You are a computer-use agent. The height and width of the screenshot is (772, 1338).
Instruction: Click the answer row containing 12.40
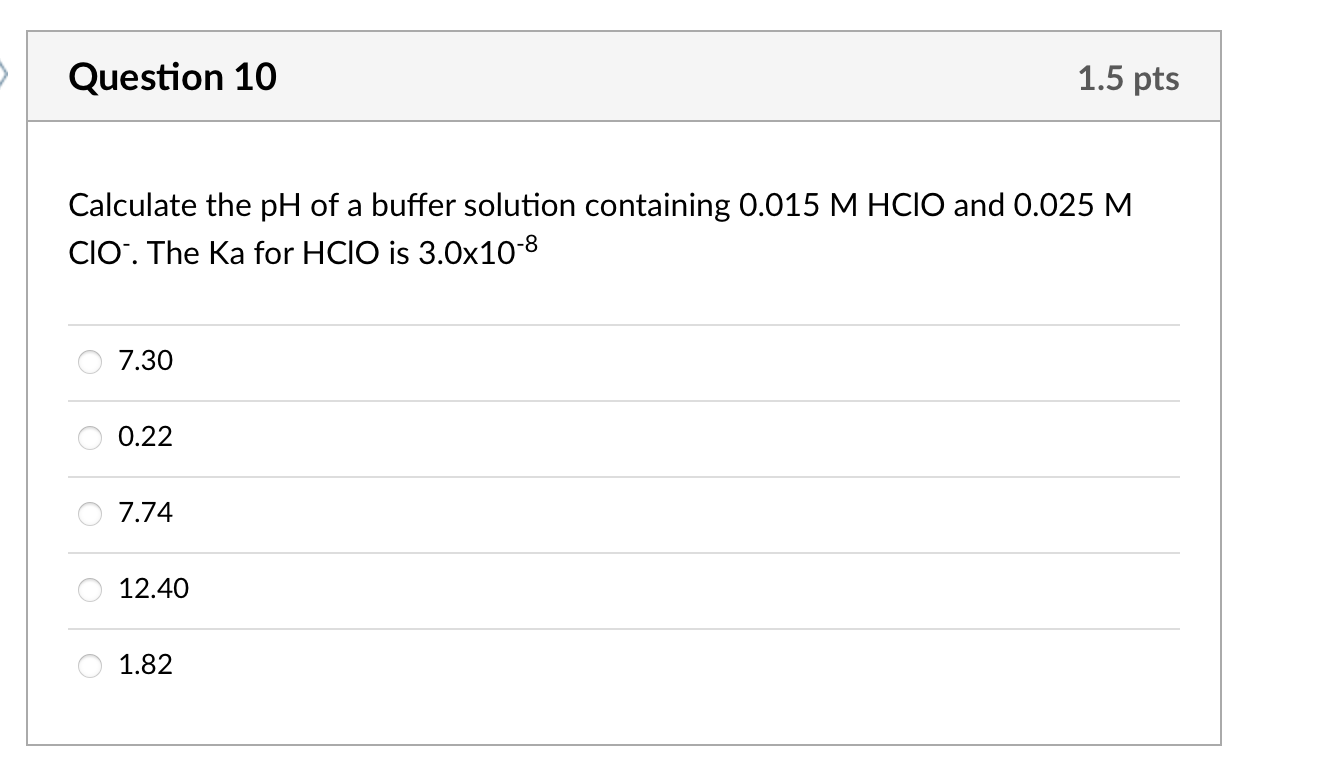pos(600,590)
